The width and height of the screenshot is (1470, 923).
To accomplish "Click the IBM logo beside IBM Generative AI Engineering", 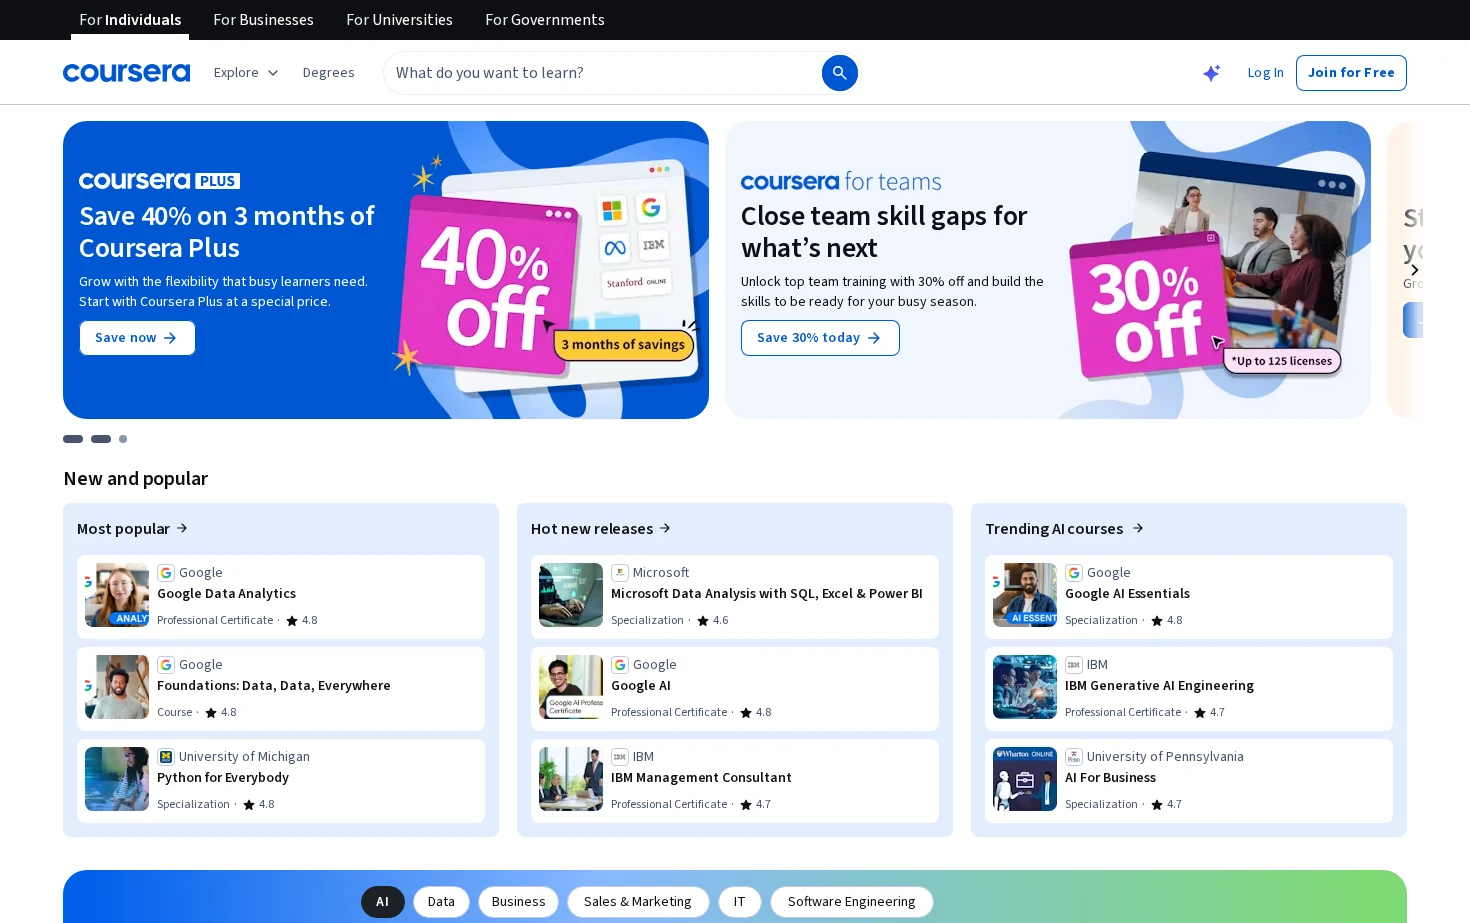I will point(1074,665).
